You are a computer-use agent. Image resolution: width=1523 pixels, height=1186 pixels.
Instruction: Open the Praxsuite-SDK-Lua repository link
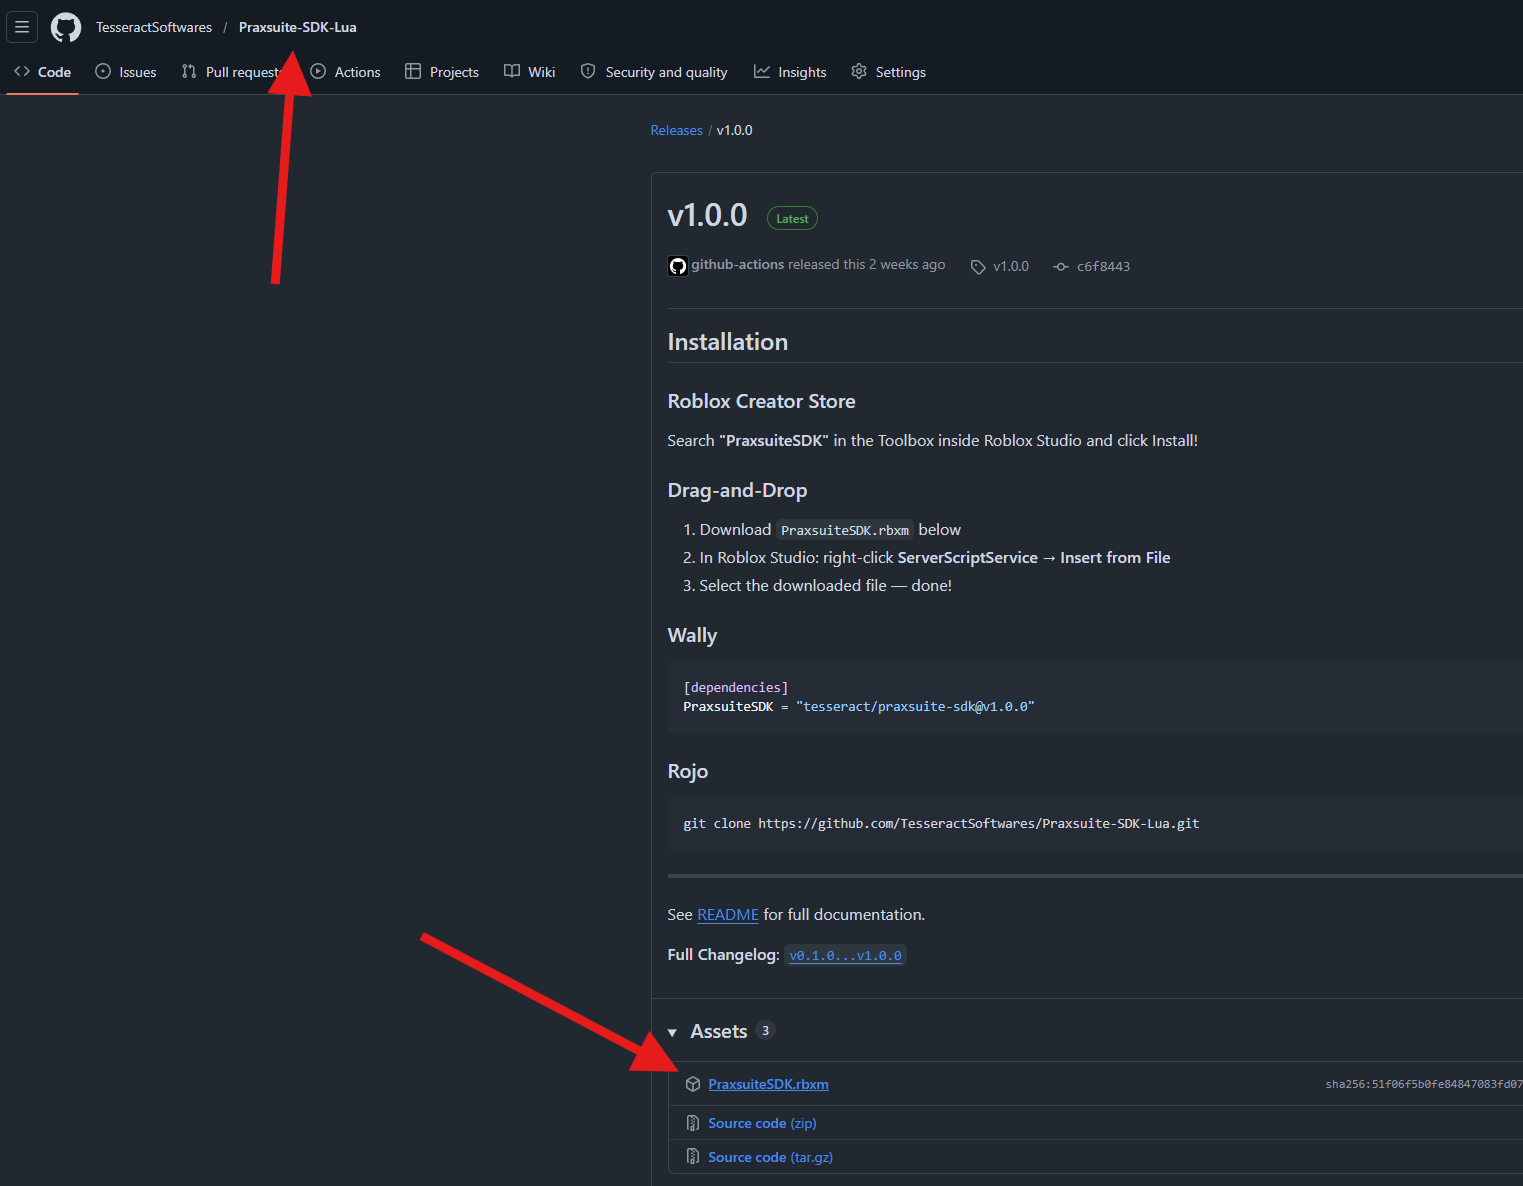pos(297,27)
